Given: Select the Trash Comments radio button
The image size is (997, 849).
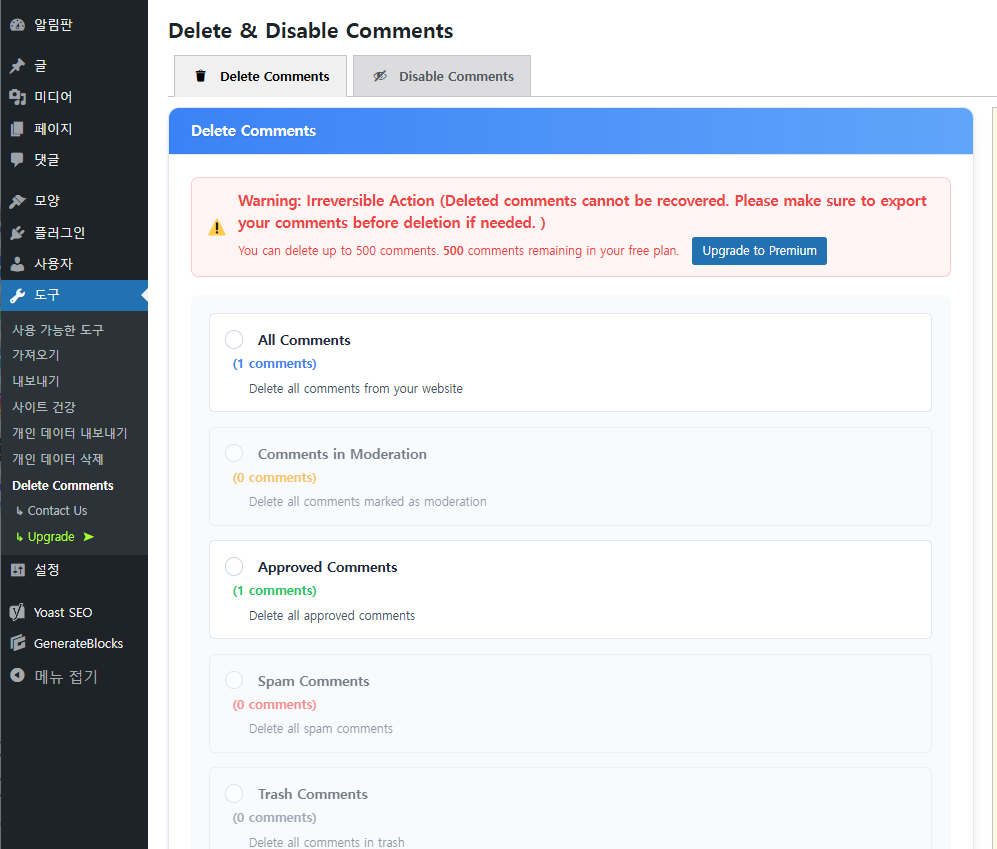Looking at the screenshot, I should pos(234,794).
